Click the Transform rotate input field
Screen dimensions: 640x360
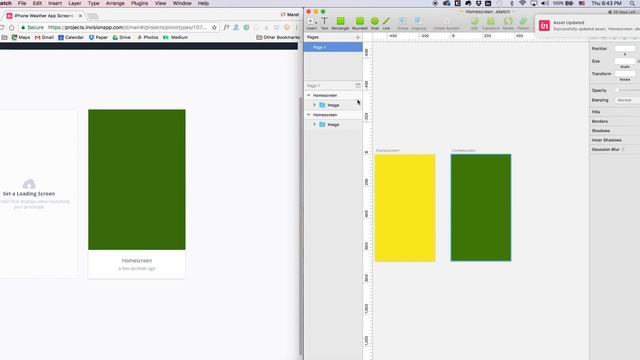click(x=625, y=74)
